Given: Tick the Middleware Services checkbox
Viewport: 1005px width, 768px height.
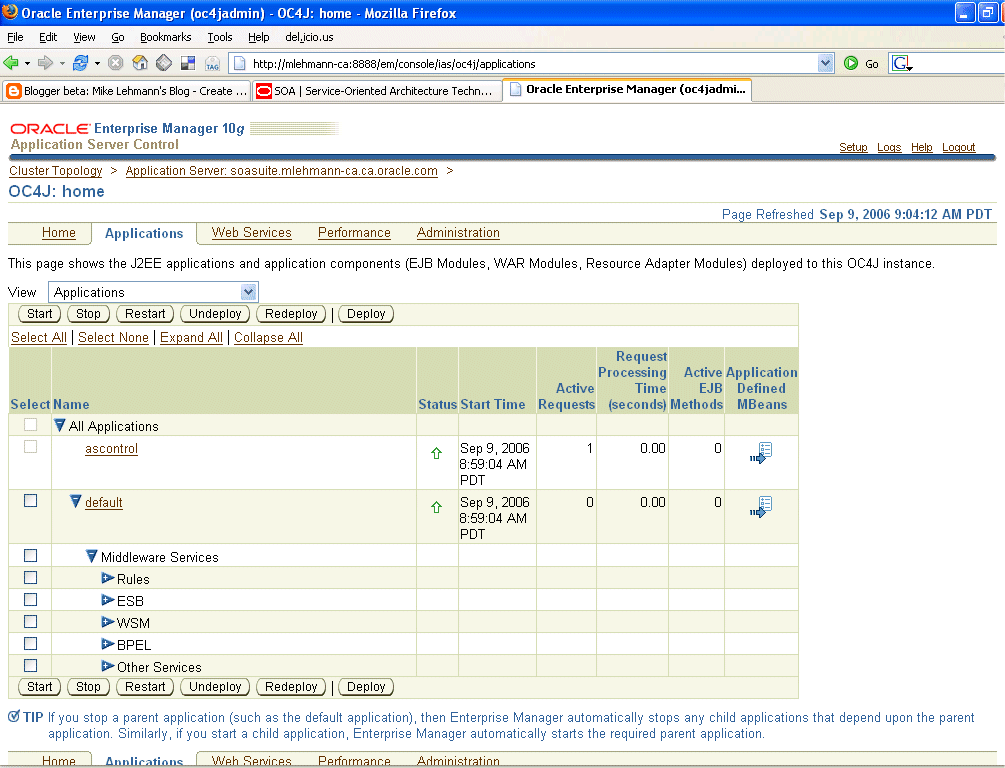Looking at the screenshot, I should (x=30, y=555).
